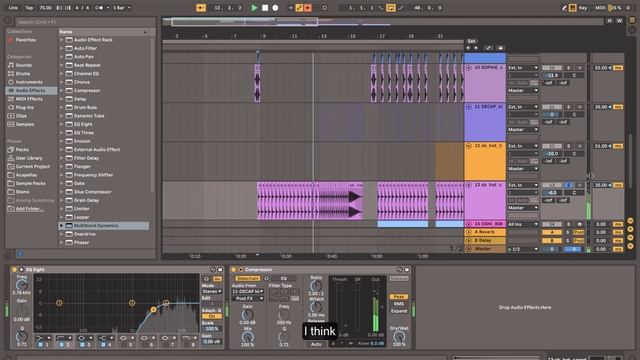Image resolution: width=640 pixels, height=360 pixels.
Task: Click the Name column header in browser
Action: click(103, 32)
